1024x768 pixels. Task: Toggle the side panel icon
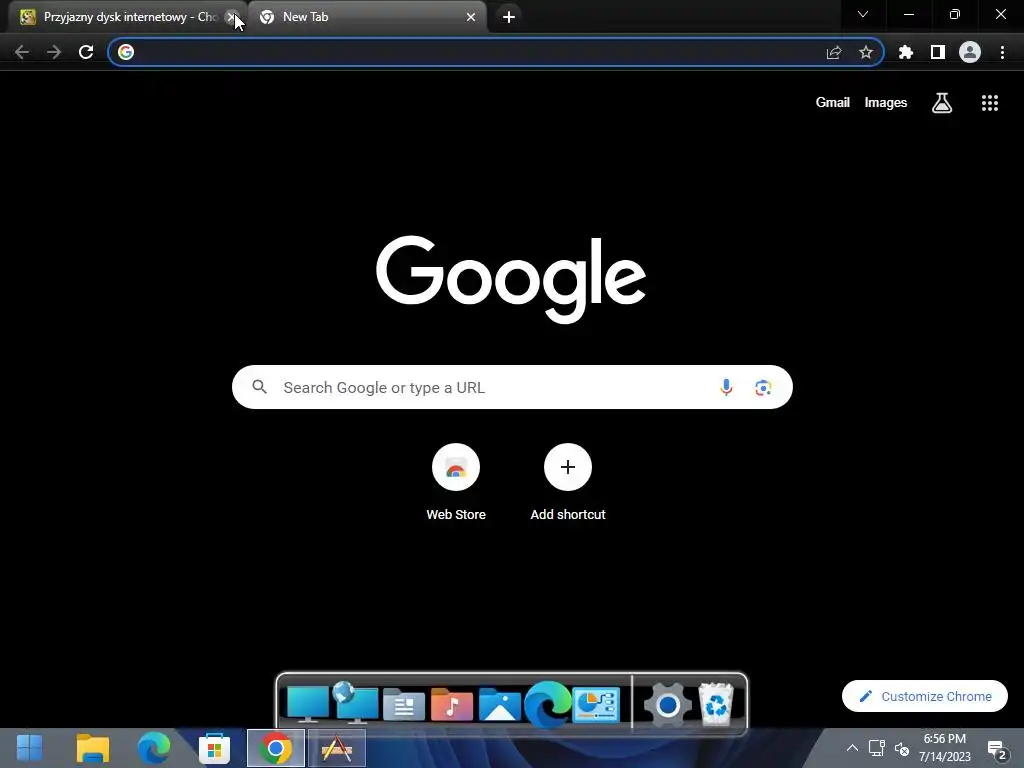(x=938, y=52)
